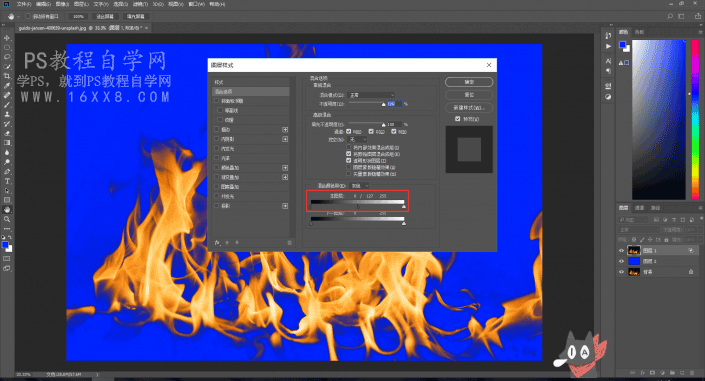
Task: Select the Eraser tool
Action: (7, 134)
